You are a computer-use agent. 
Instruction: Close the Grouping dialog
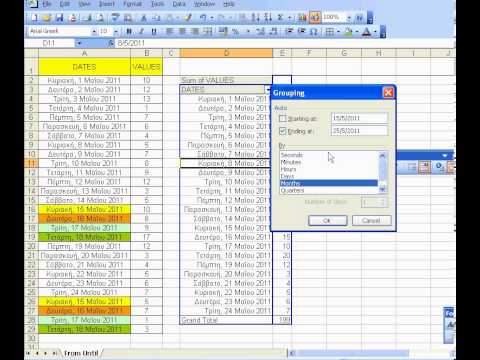[x=388, y=93]
